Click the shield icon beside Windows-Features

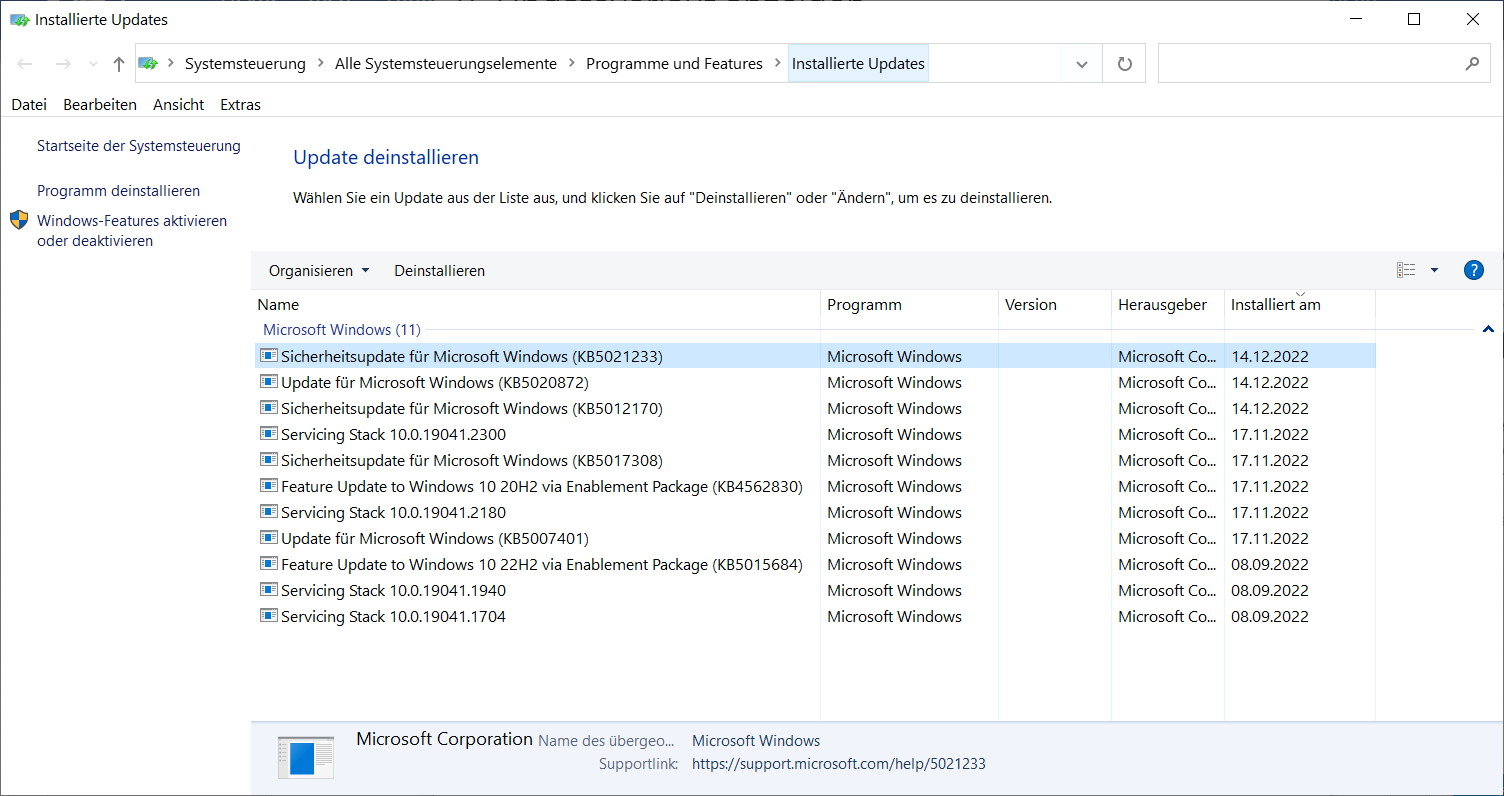point(19,220)
